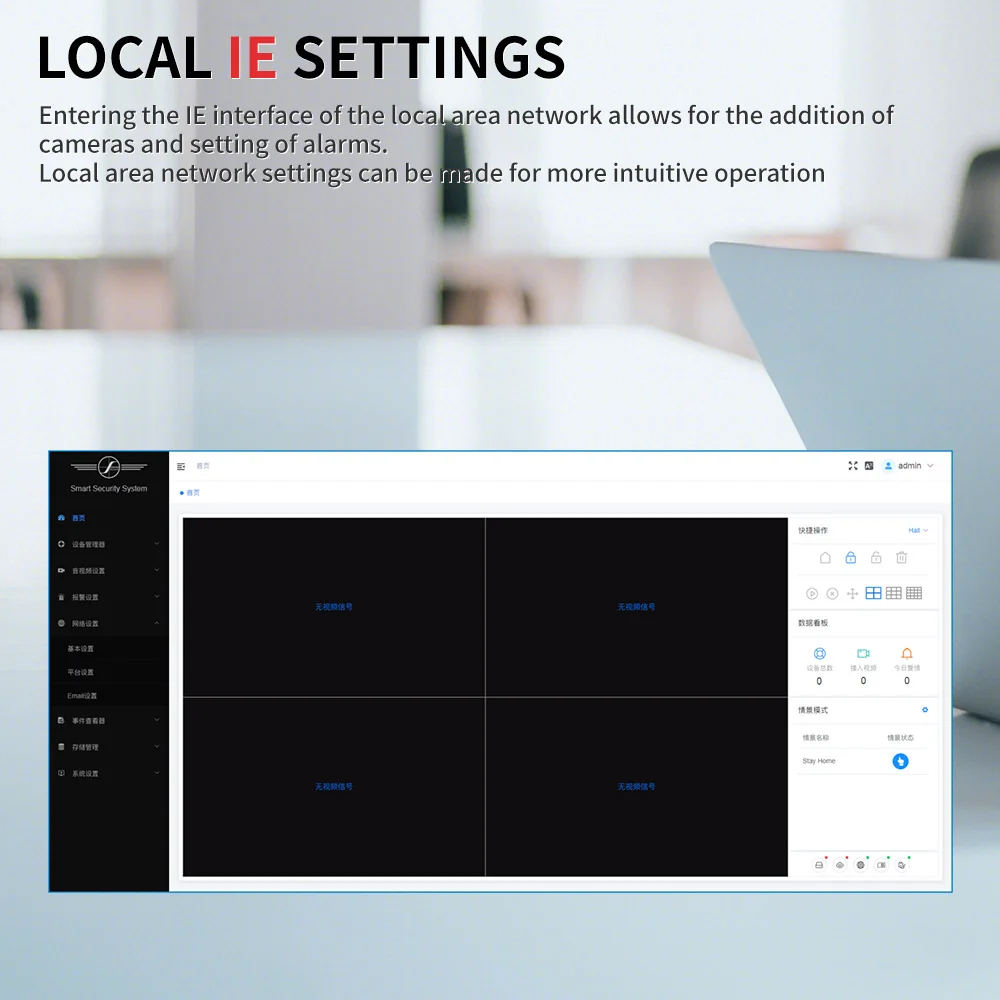Click the battery status icon with green dot
Image resolution: width=1000 pixels, height=1000 pixels.
coord(881,865)
